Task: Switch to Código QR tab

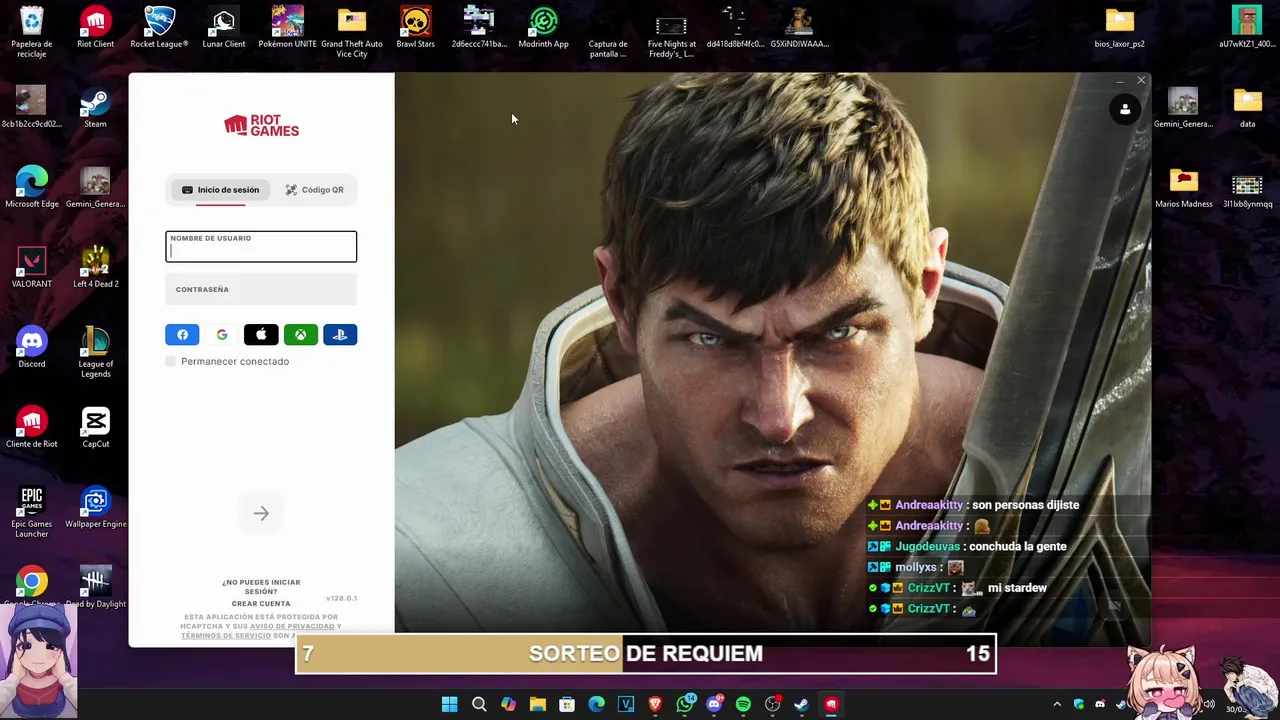Action: [x=314, y=190]
